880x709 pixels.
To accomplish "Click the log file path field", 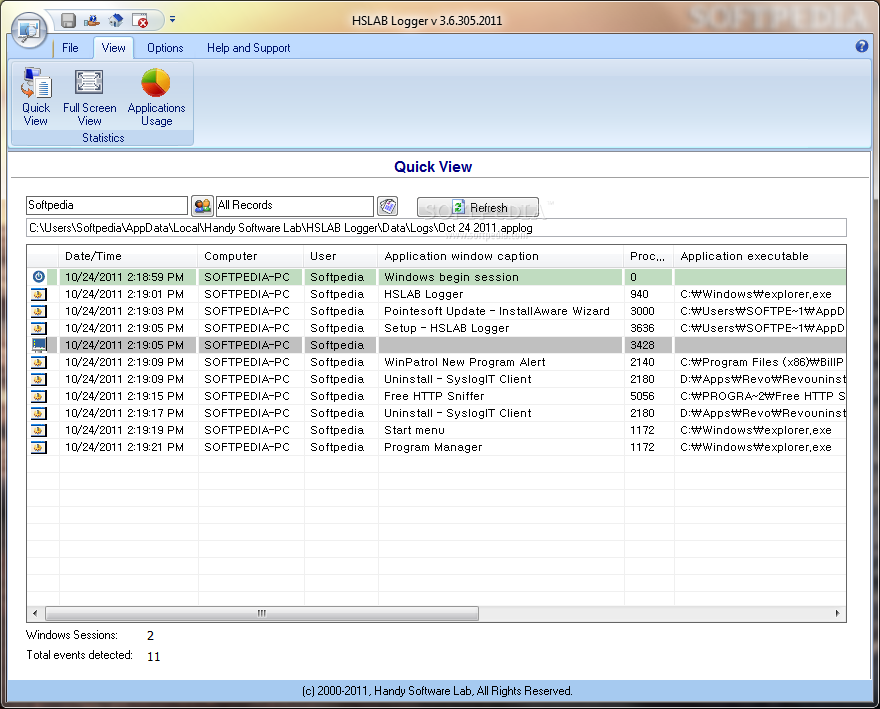I will tap(436, 228).
